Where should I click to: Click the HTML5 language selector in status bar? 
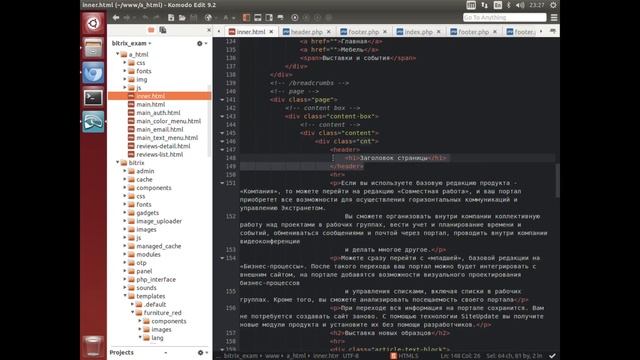(404, 356)
